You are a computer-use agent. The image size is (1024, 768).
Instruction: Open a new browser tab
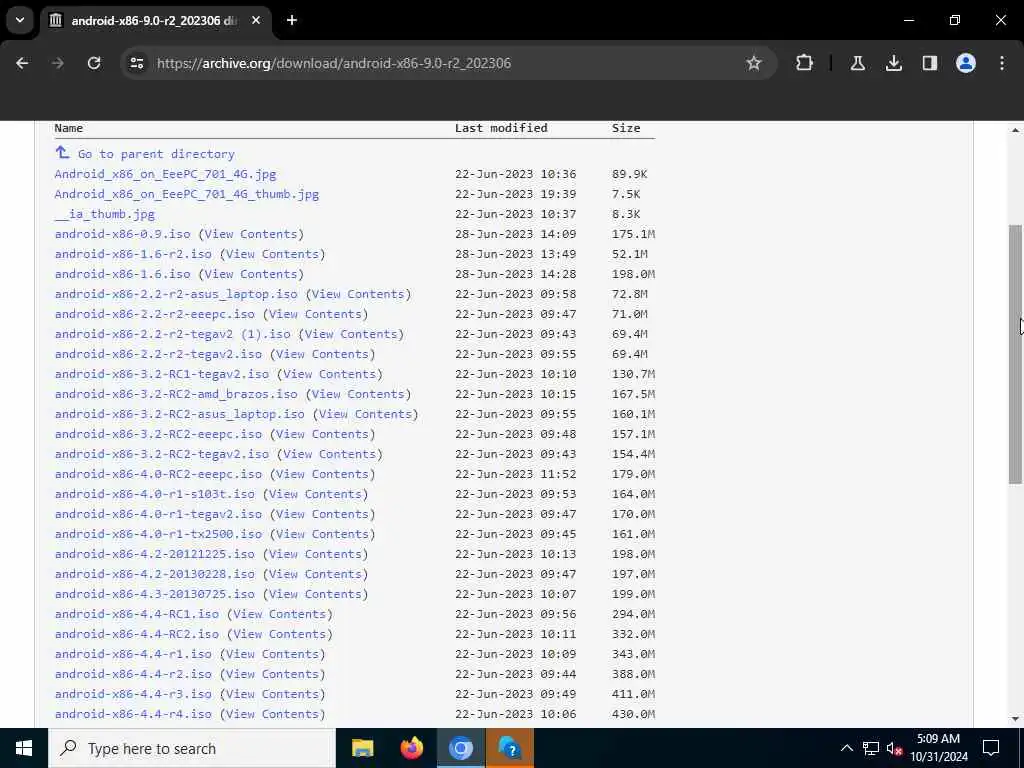pos(292,20)
